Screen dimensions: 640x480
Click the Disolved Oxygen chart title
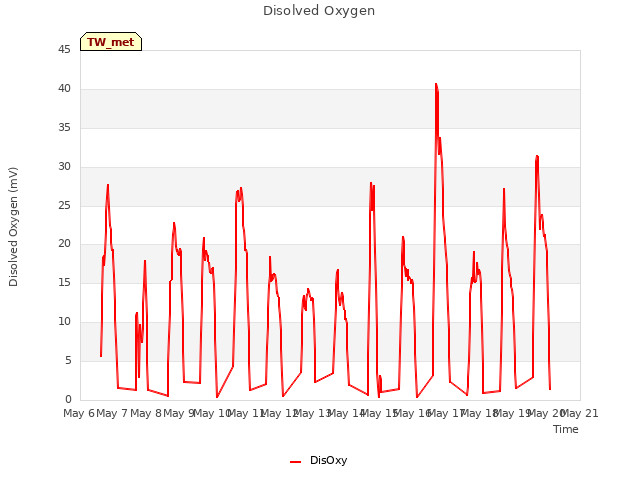pos(319,11)
